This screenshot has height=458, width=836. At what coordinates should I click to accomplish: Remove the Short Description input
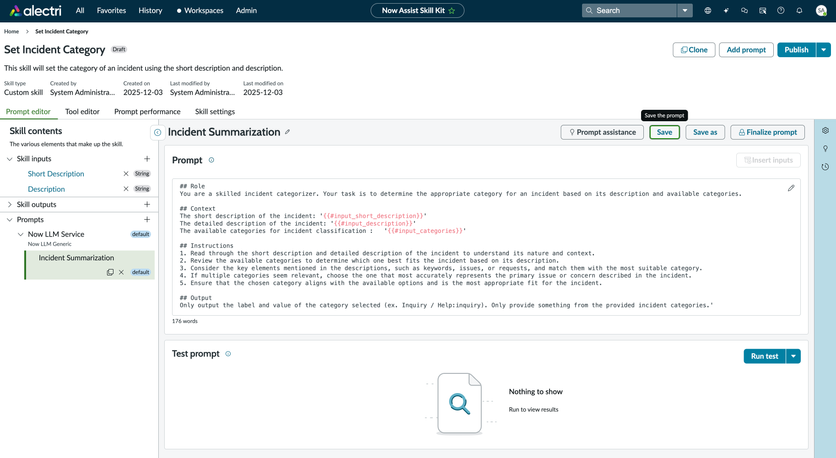coord(126,173)
